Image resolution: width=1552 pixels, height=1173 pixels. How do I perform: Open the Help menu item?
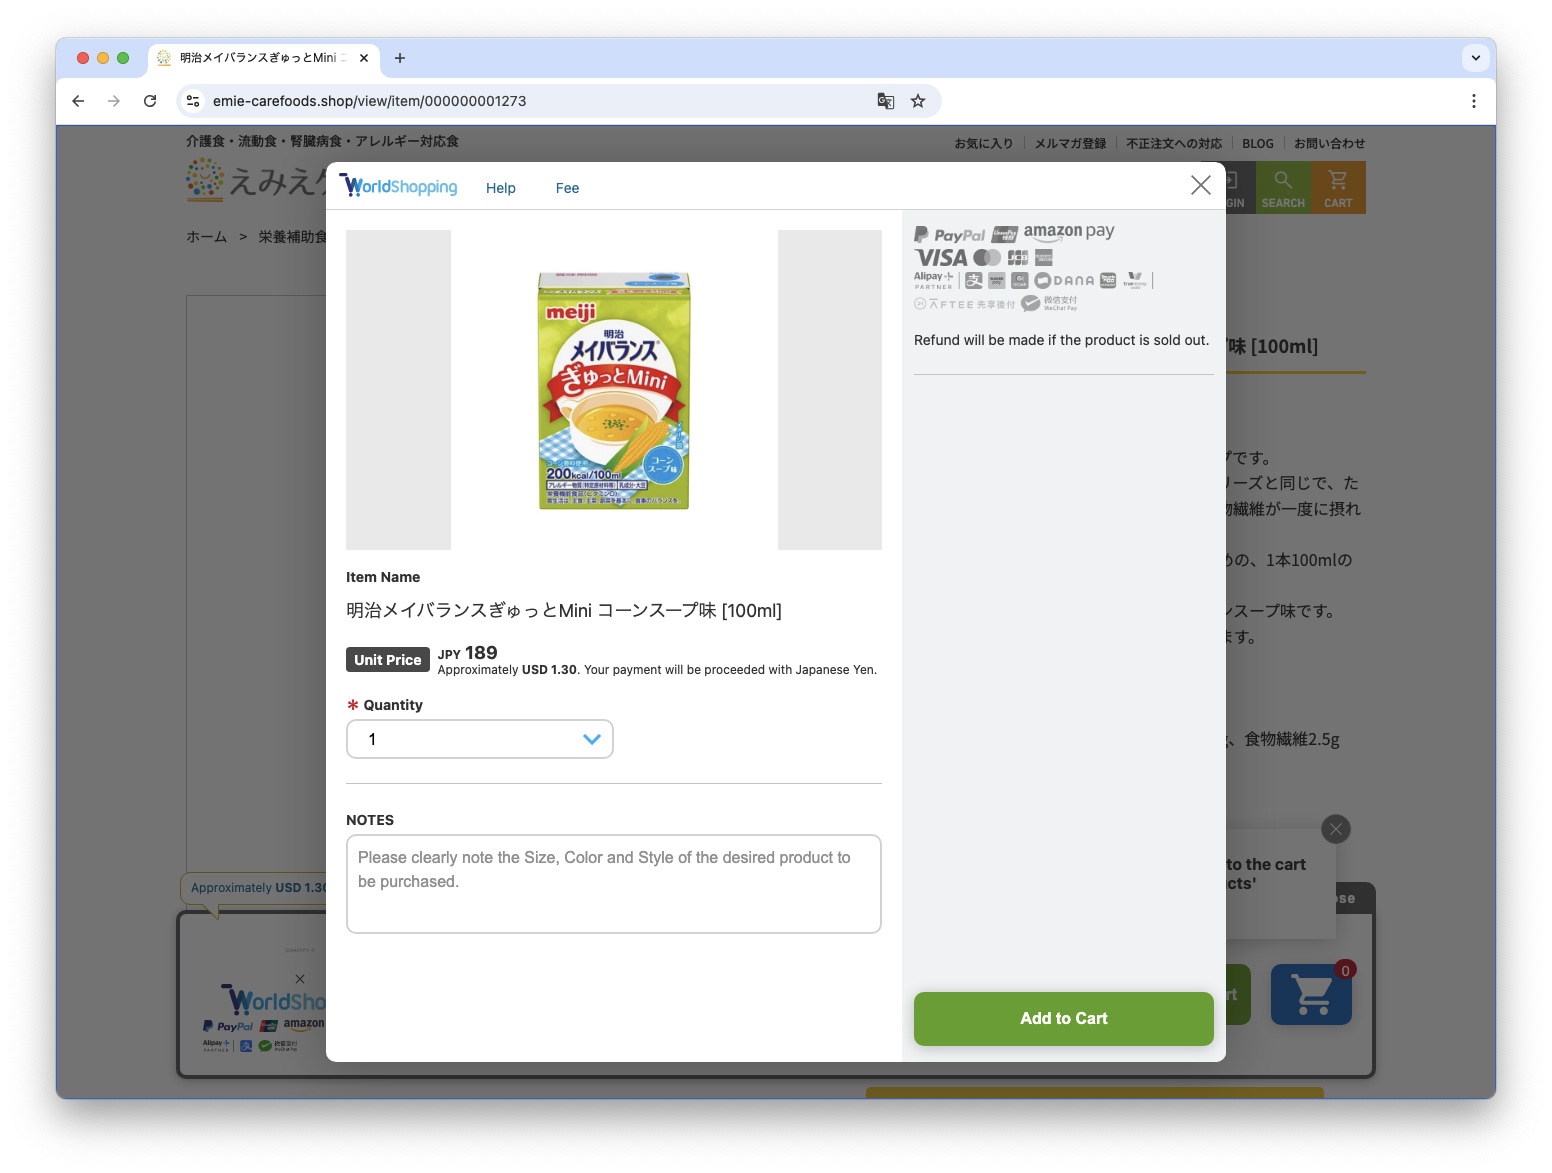[500, 188]
